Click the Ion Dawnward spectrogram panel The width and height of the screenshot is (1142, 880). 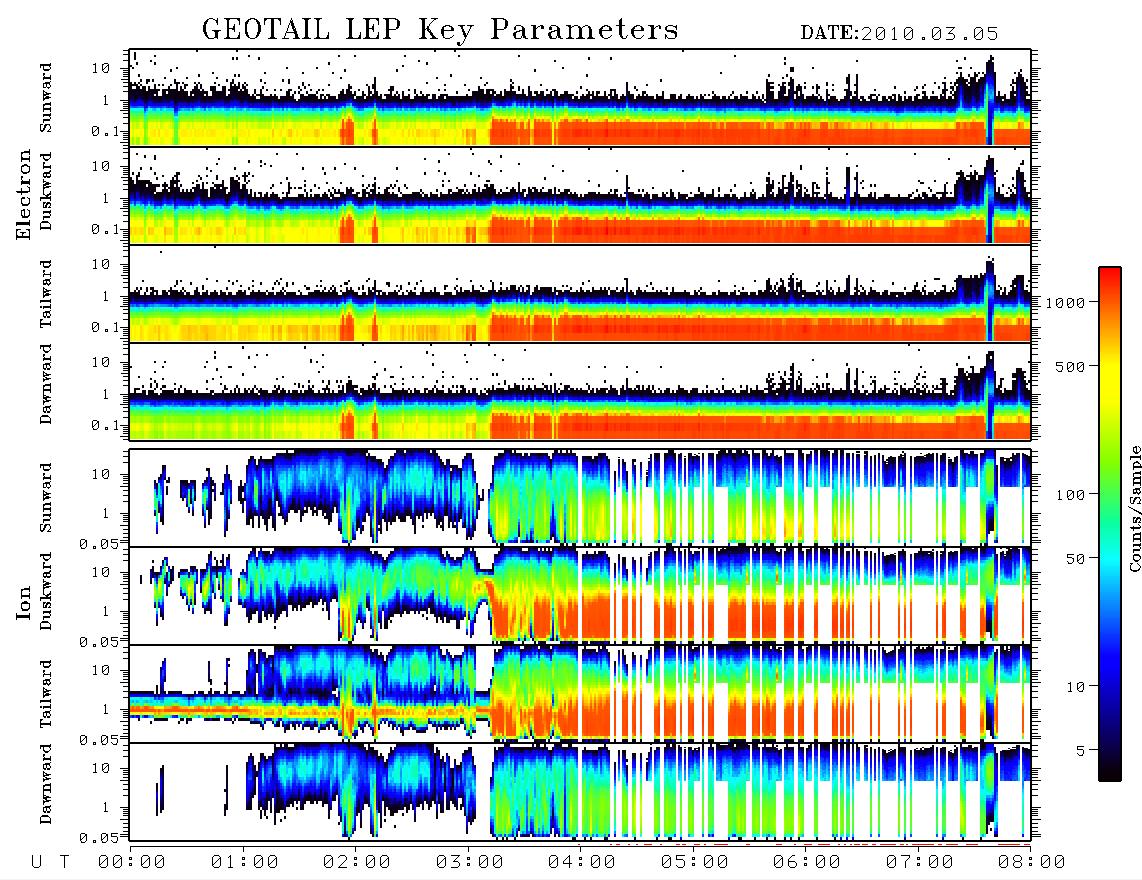tap(580, 791)
